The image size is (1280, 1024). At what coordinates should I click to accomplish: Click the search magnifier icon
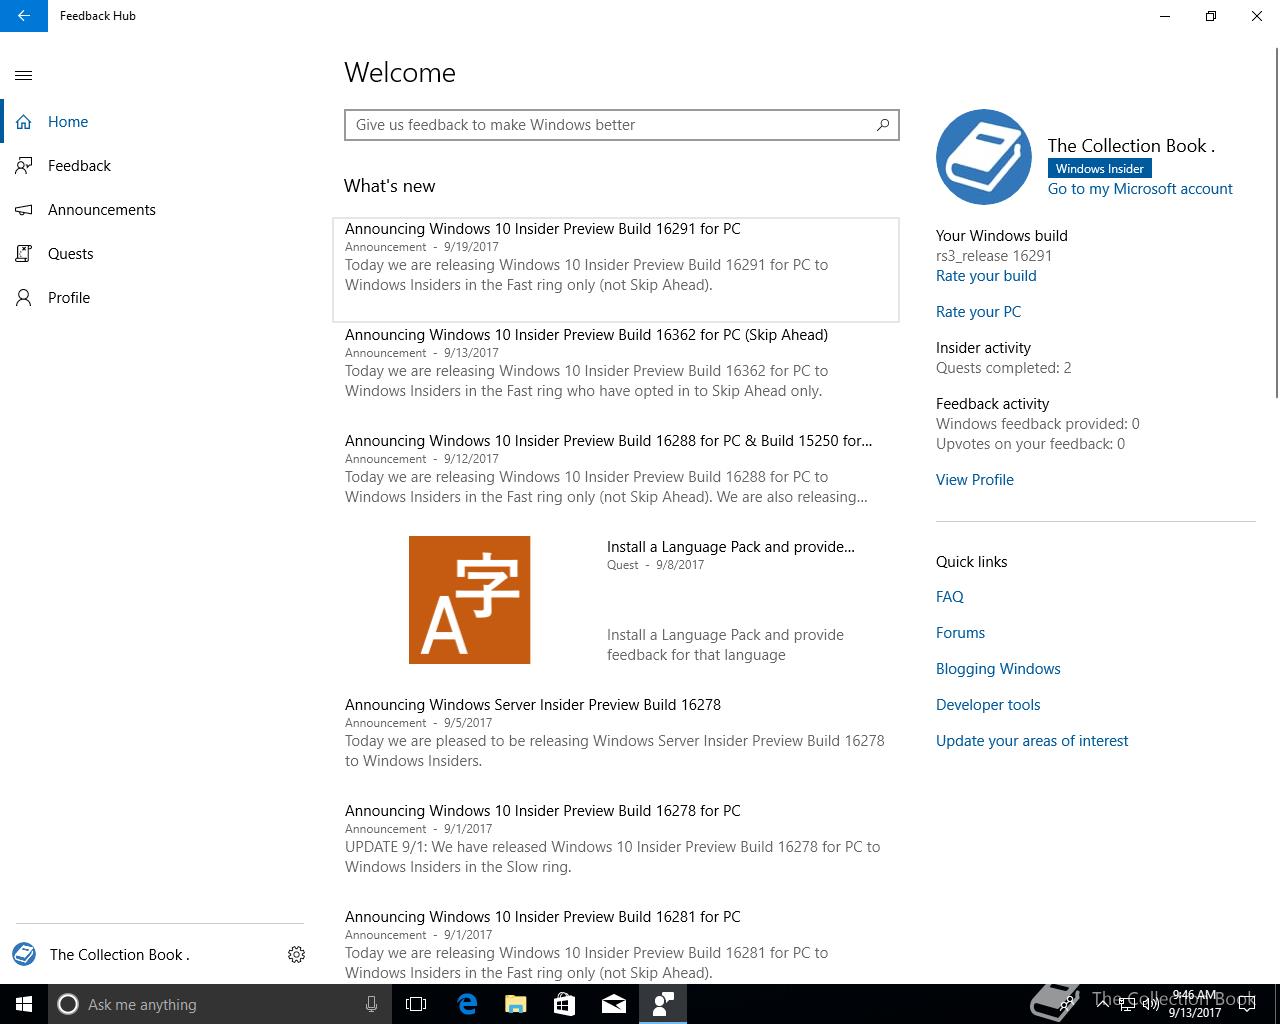point(883,125)
